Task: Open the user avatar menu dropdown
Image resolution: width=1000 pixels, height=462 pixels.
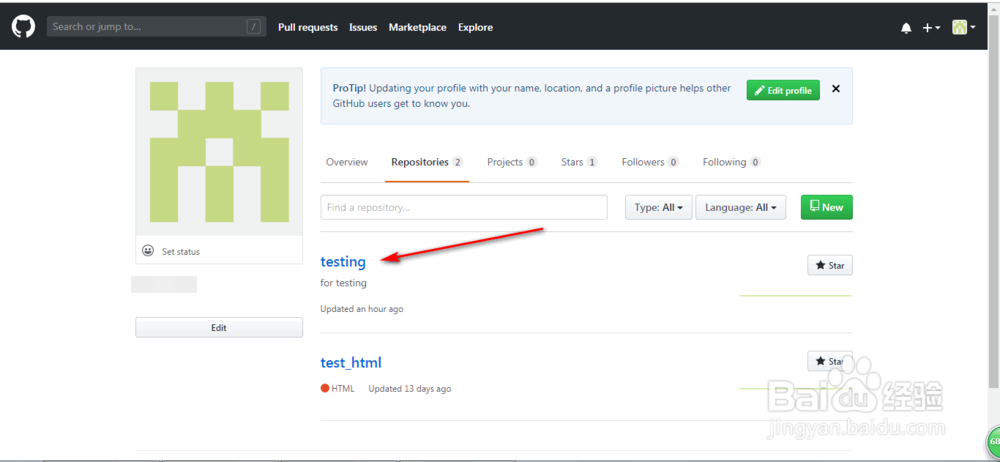Action: [x=964, y=27]
